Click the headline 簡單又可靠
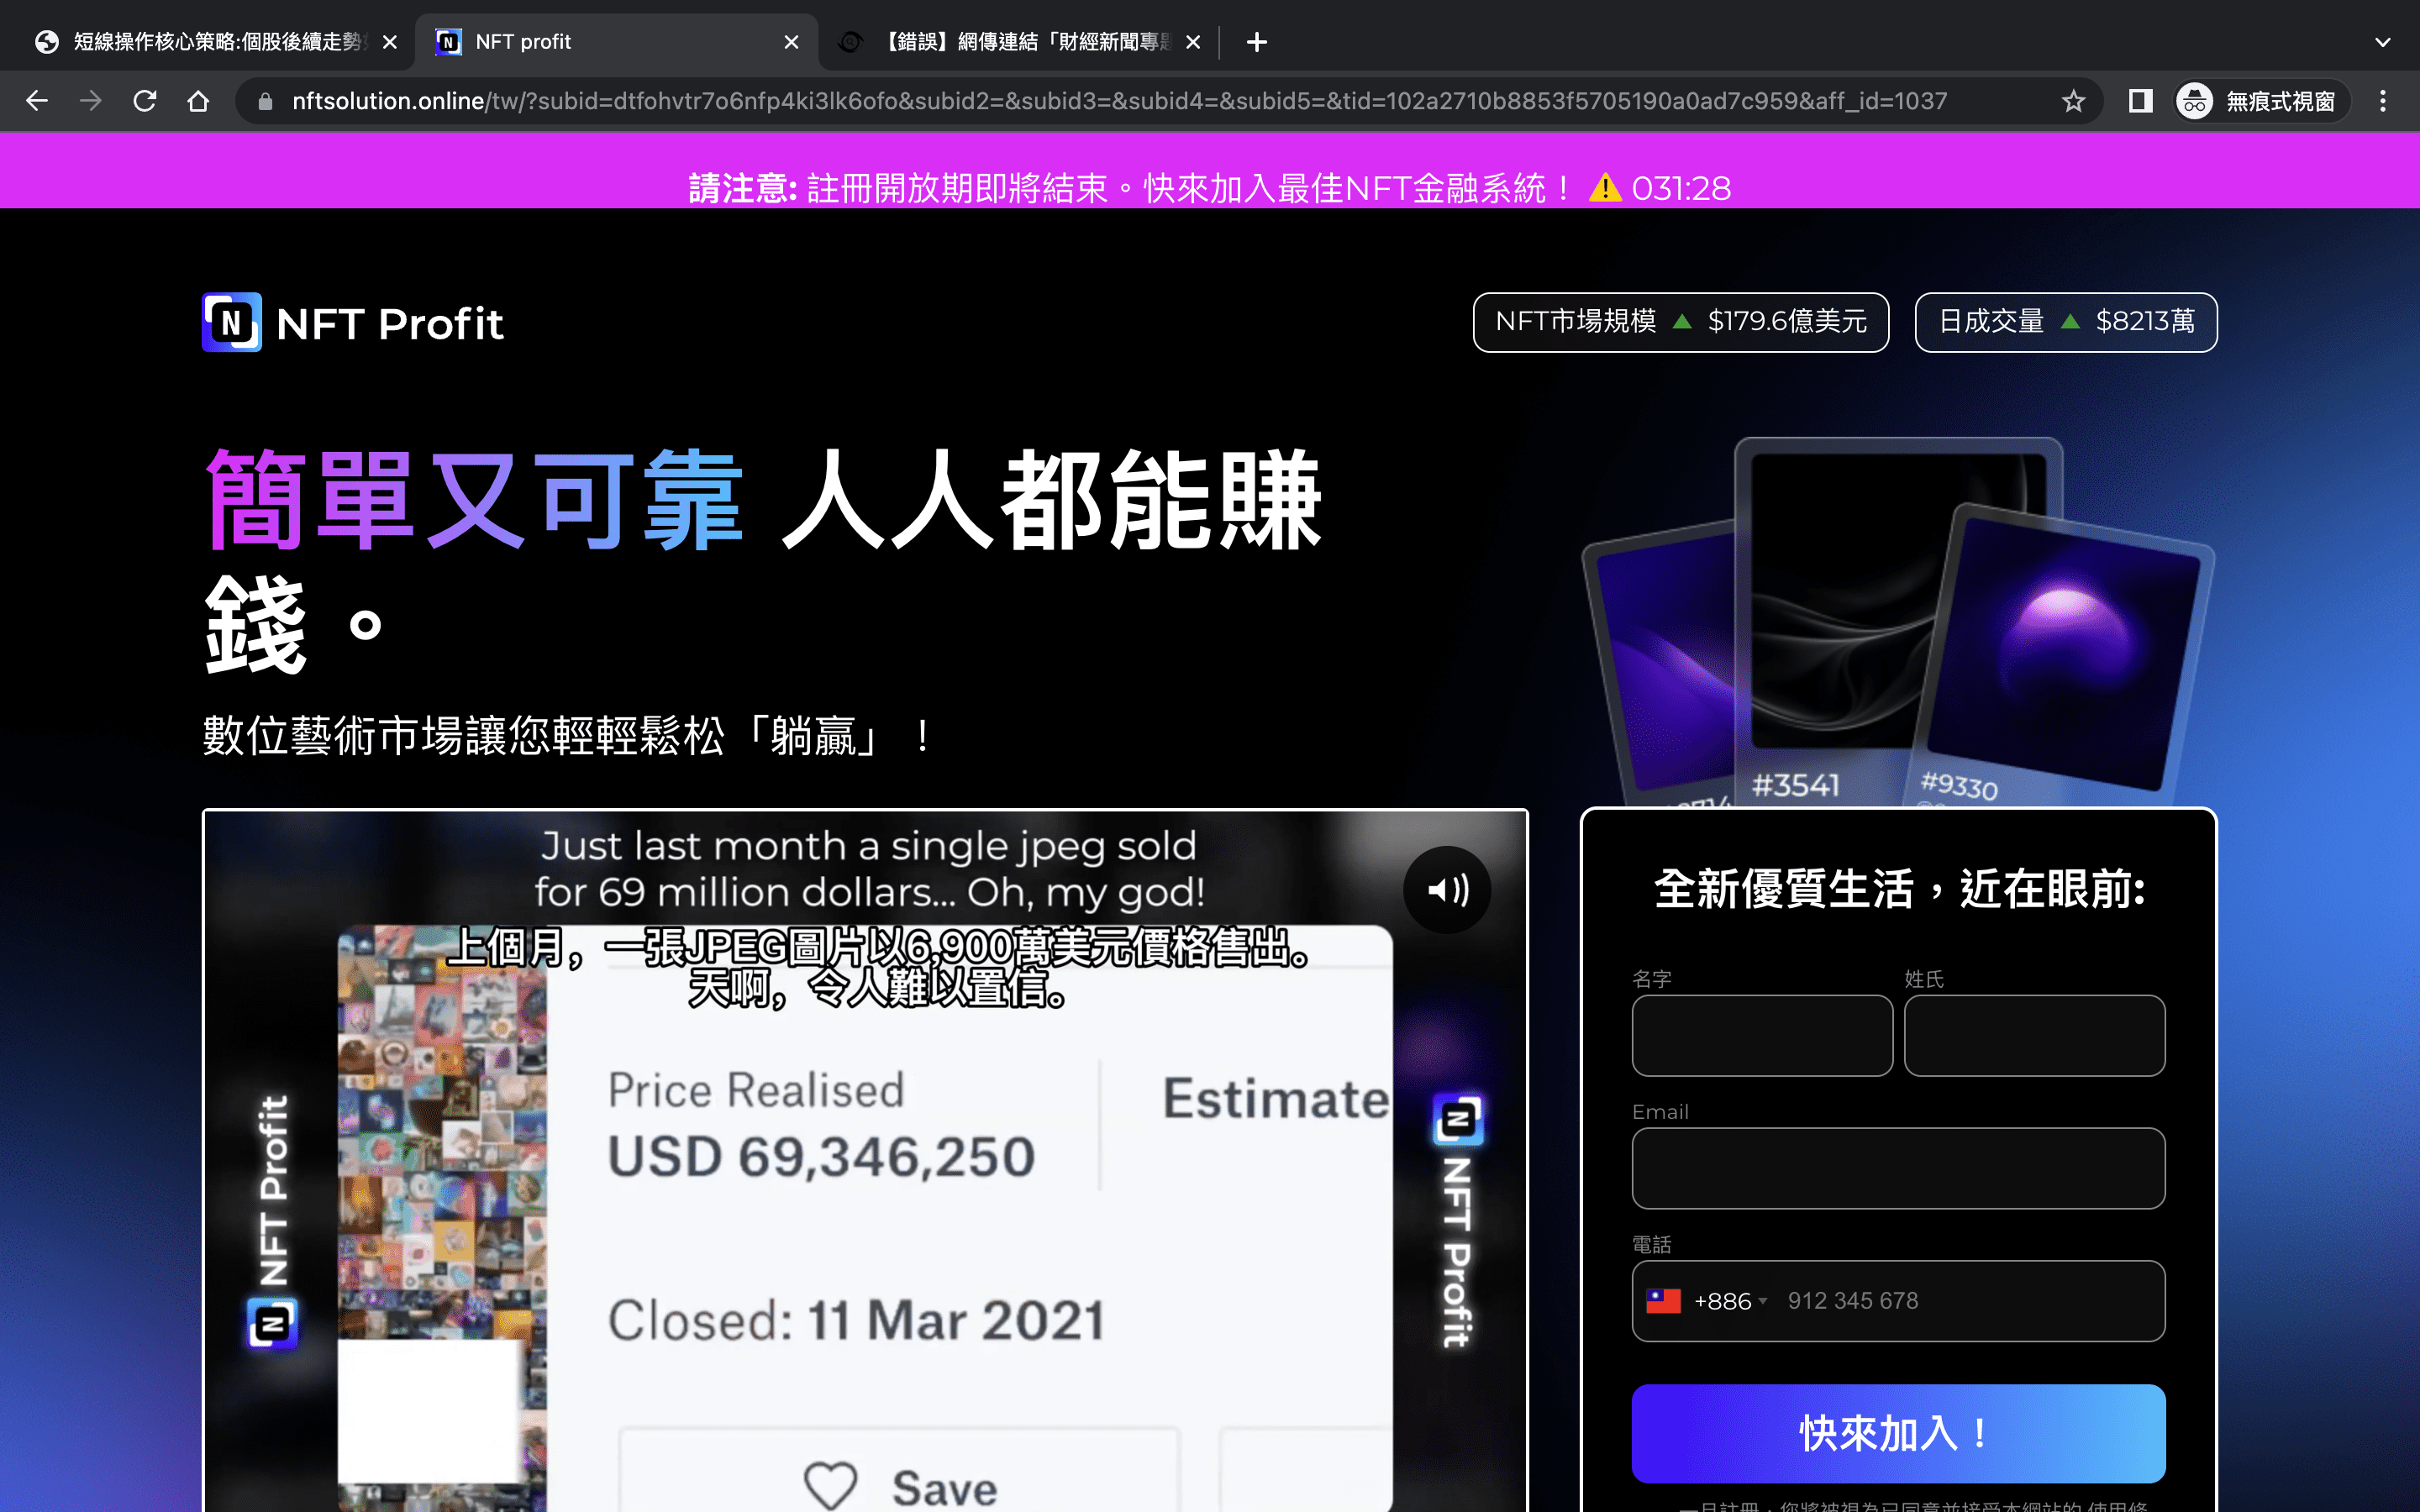Viewport: 2420px width, 1512px height. [x=474, y=500]
